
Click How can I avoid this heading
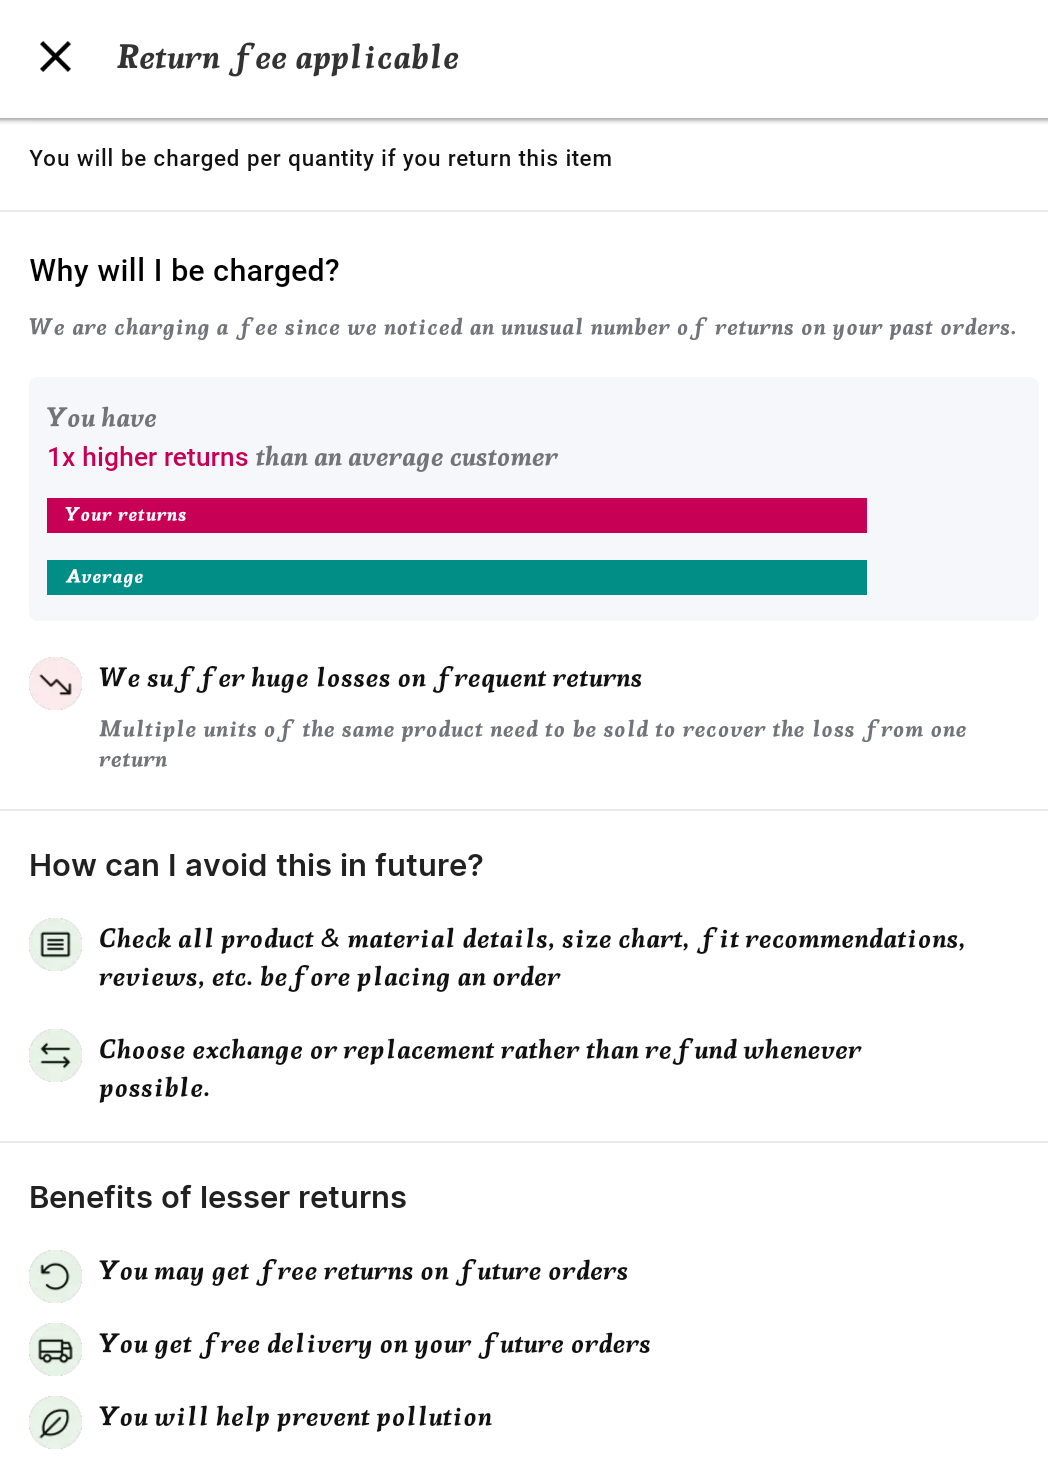pyautogui.click(x=256, y=865)
